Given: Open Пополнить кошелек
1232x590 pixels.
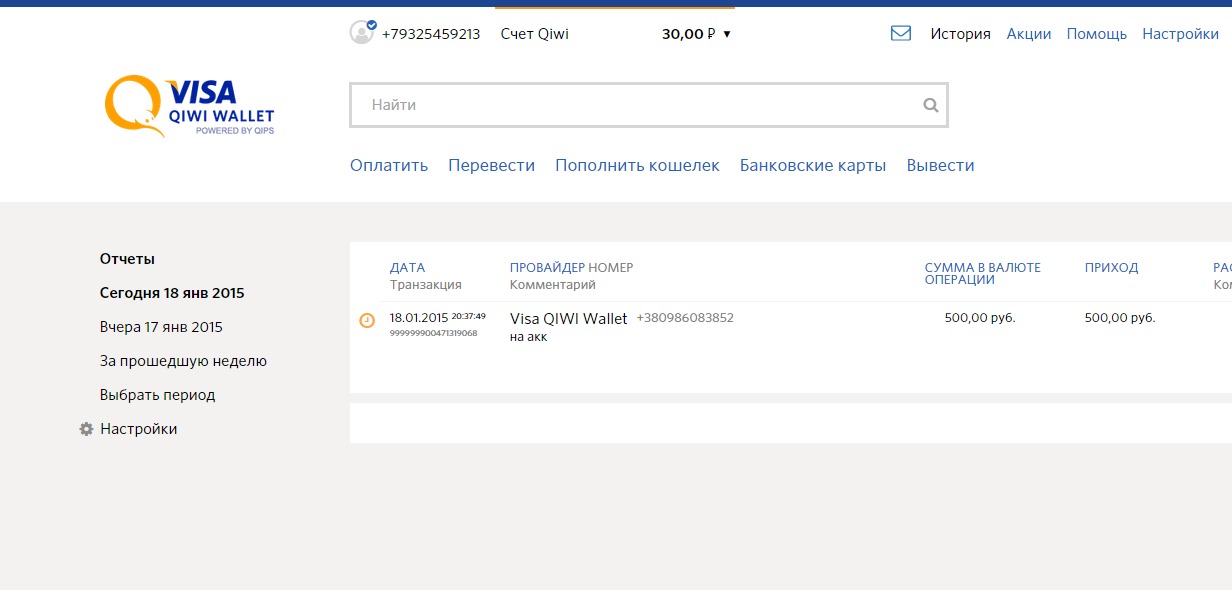Looking at the screenshot, I should point(638,166).
